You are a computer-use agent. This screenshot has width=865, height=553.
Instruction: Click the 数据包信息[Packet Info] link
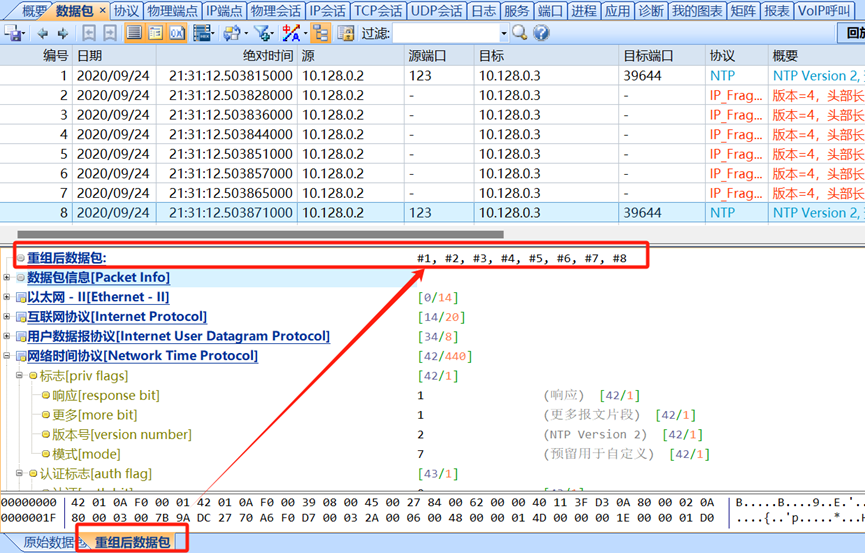[x=98, y=278]
